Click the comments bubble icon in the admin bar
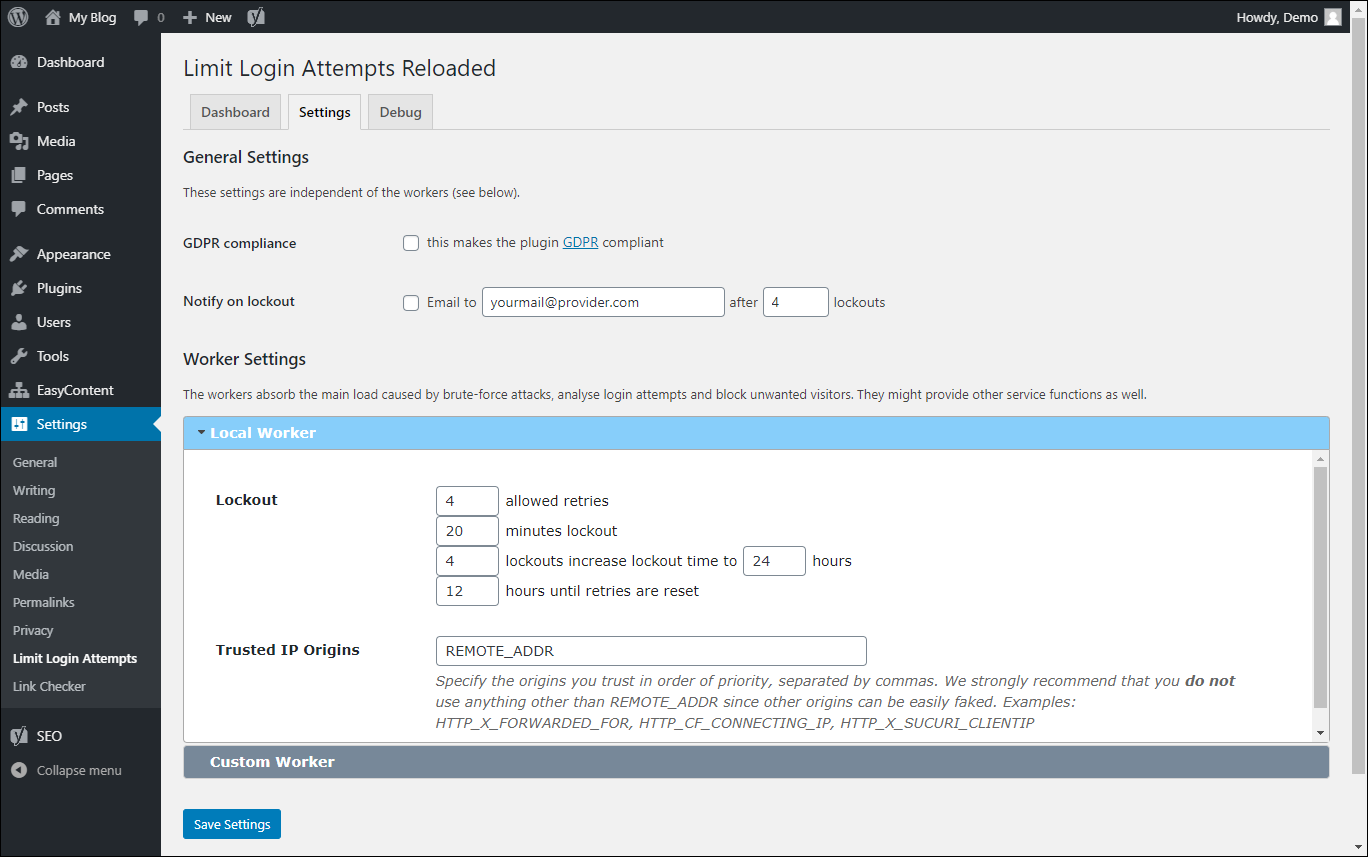This screenshot has height=857, width=1368. coord(142,18)
